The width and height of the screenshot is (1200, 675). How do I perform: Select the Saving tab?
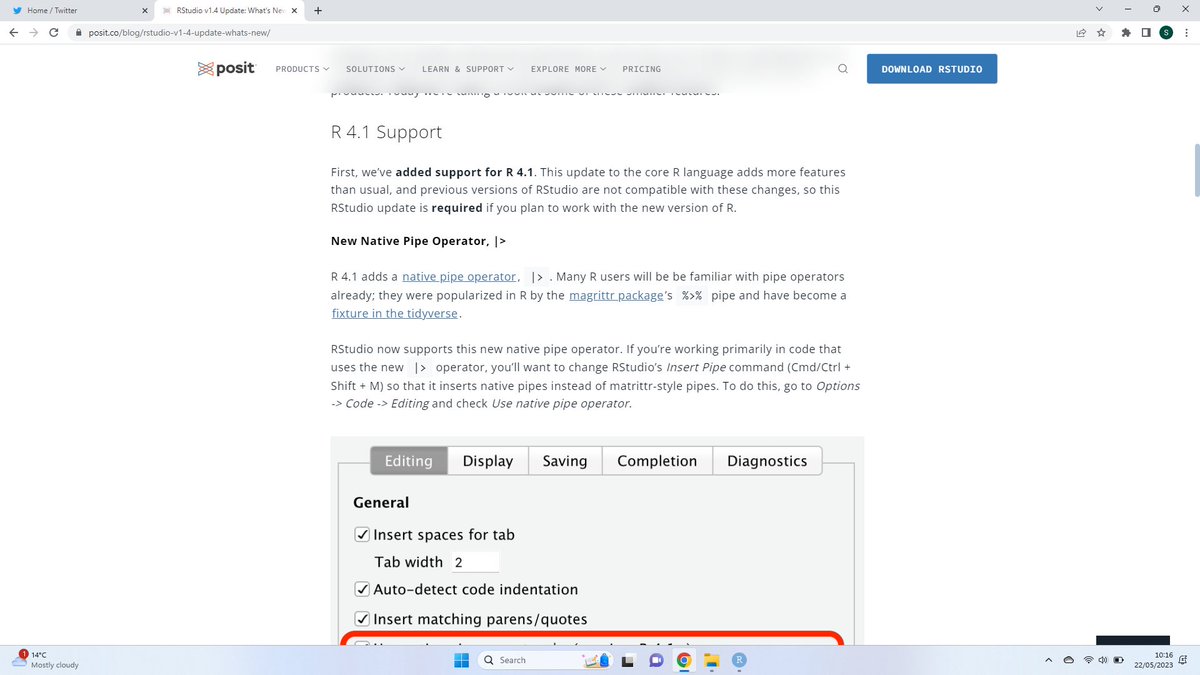[565, 461]
